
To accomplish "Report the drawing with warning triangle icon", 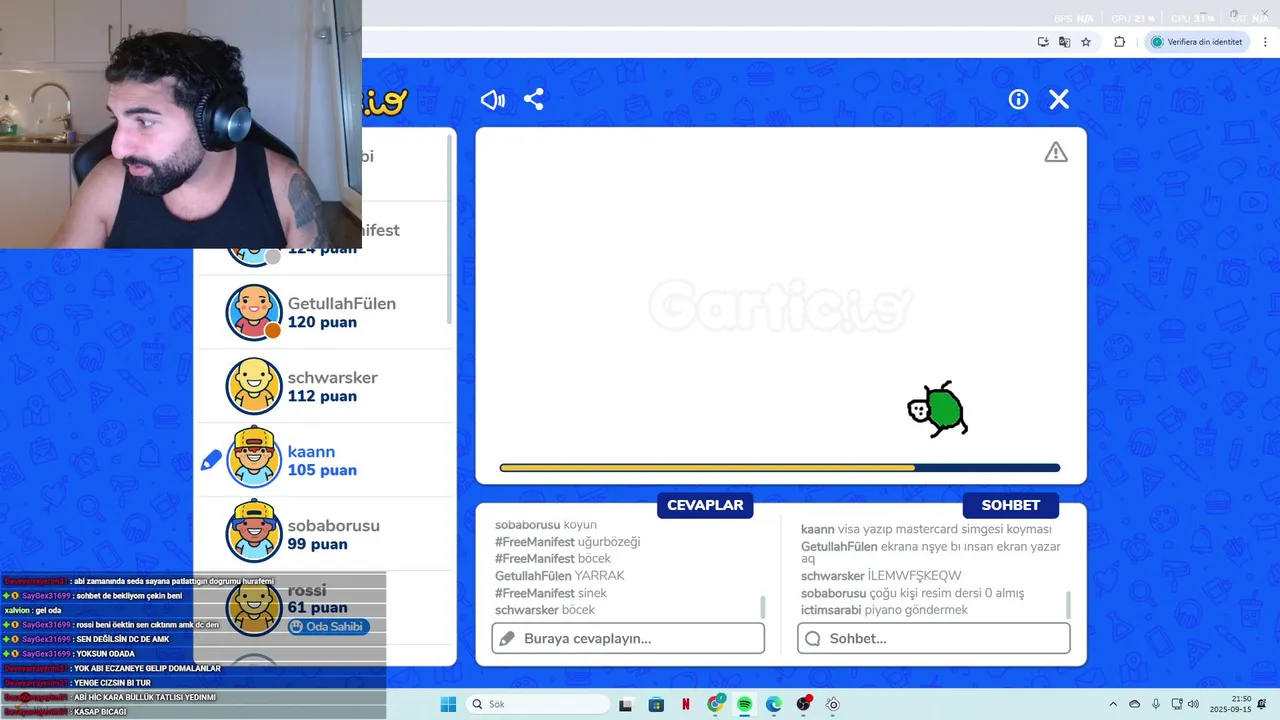I will [1056, 152].
